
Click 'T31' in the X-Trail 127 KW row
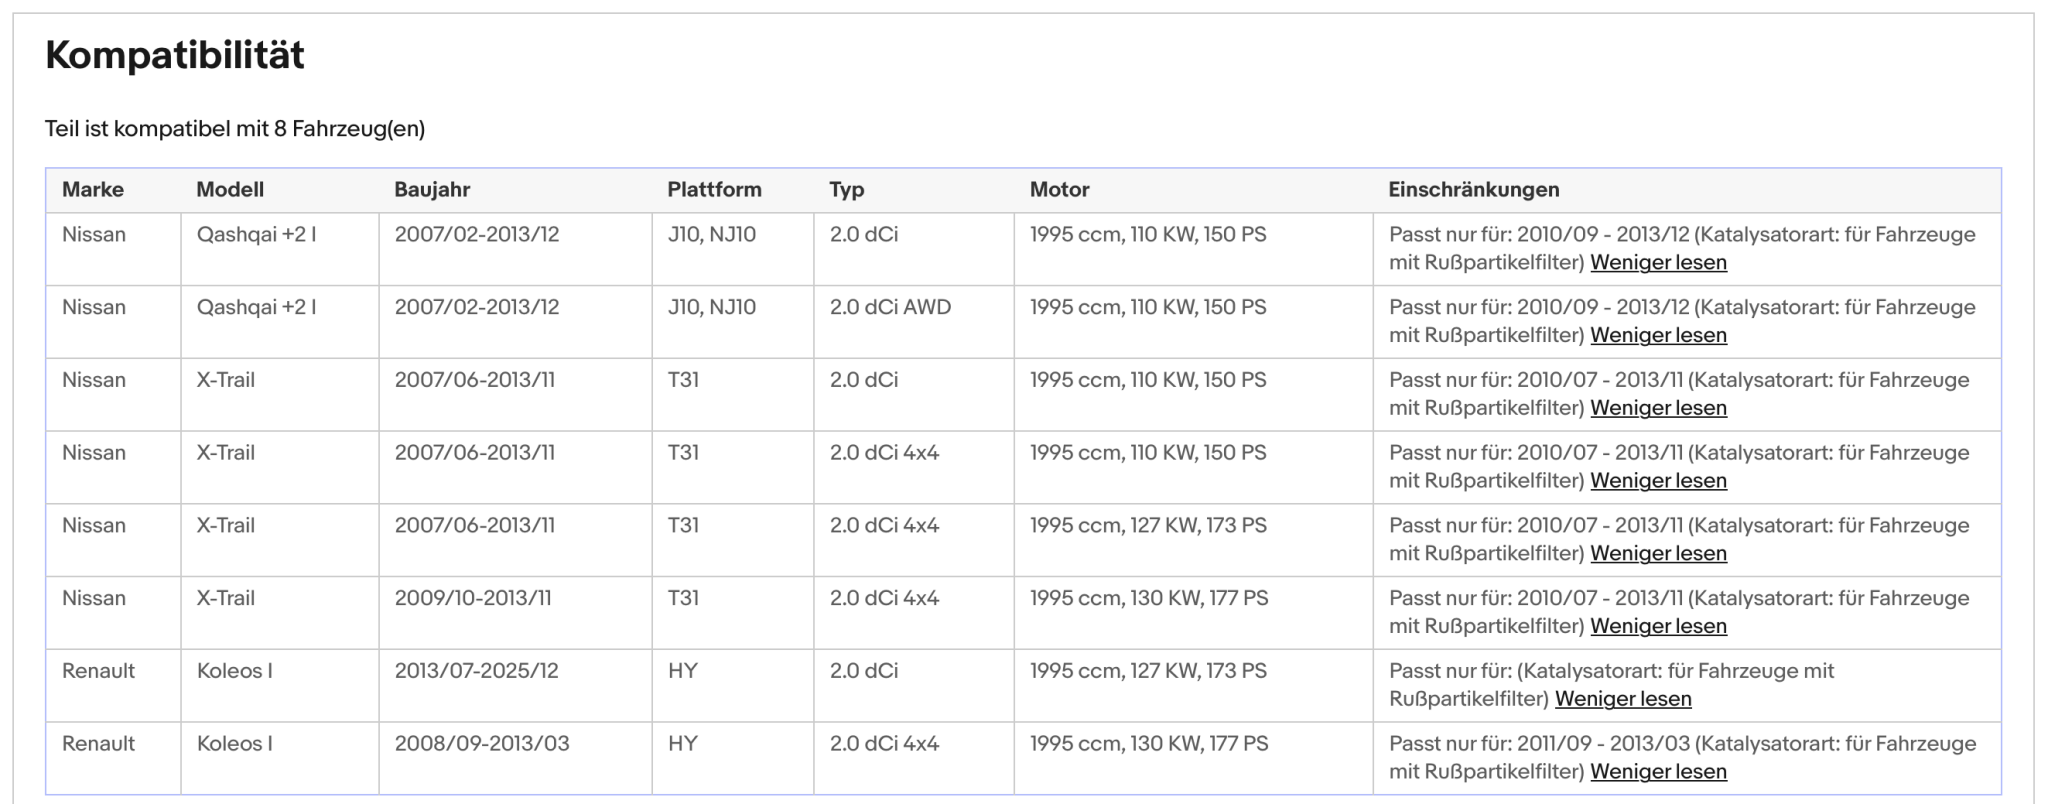683,525
